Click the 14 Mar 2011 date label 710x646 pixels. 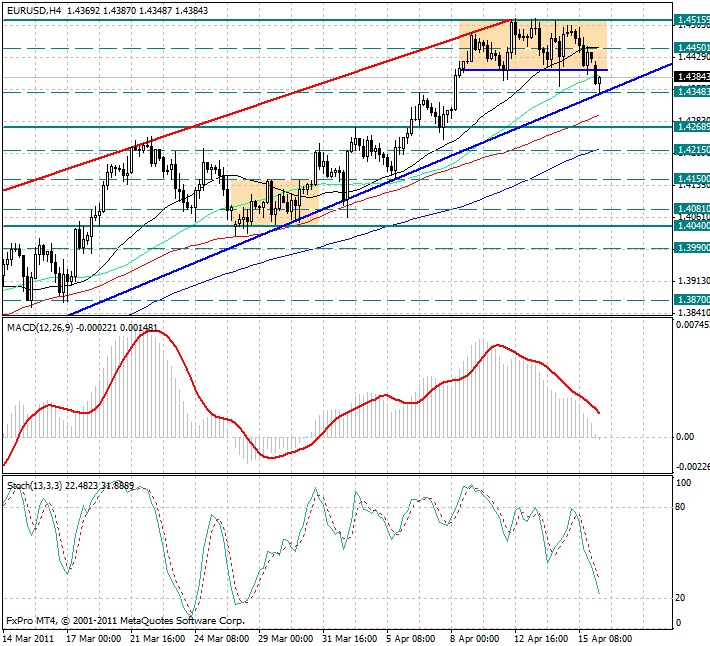coord(28,639)
